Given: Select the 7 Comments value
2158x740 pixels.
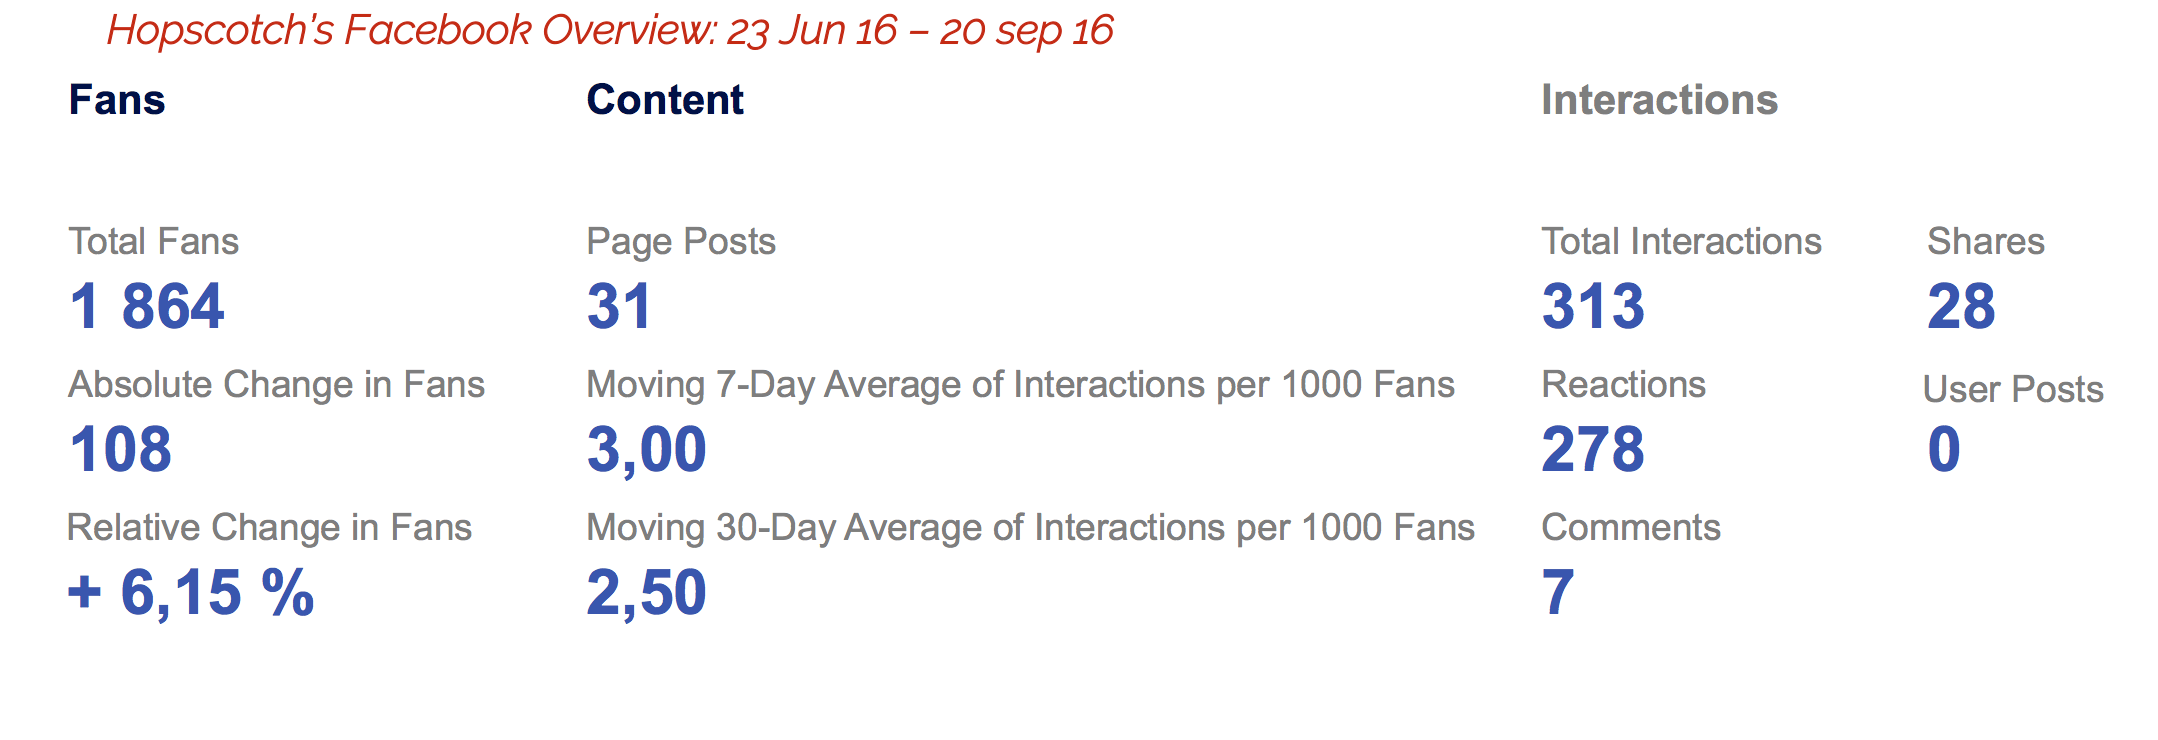Looking at the screenshot, I should (1557, 592).
